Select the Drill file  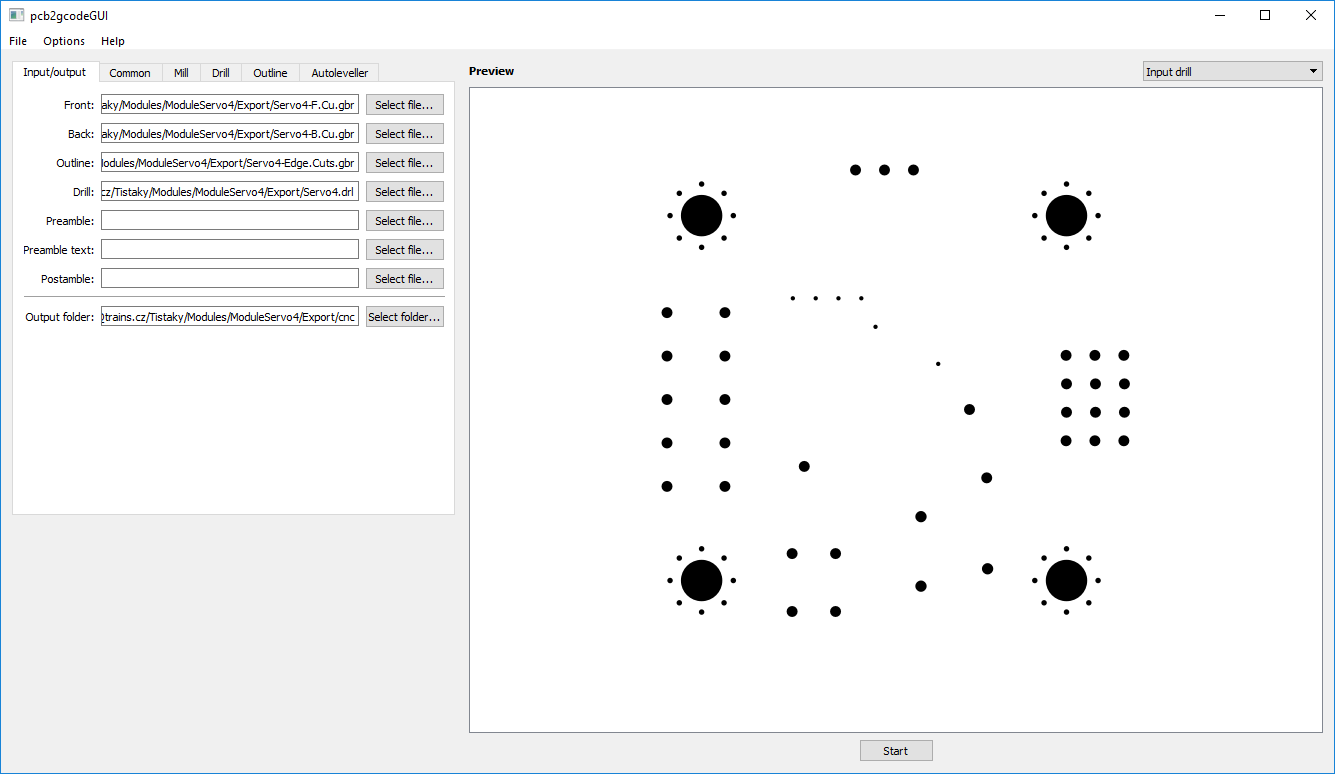point(404,191)
